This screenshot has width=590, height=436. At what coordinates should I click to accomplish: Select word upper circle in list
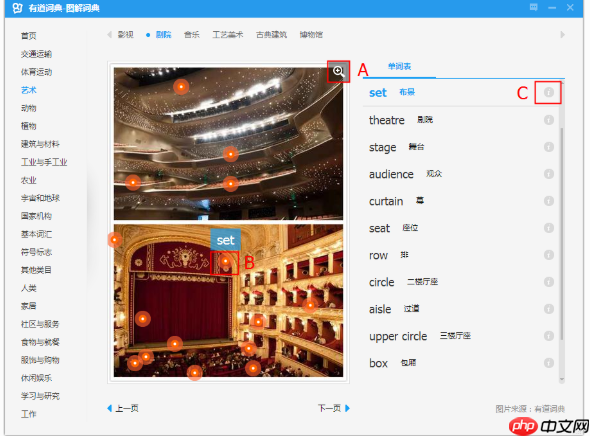tap(398, 336)
